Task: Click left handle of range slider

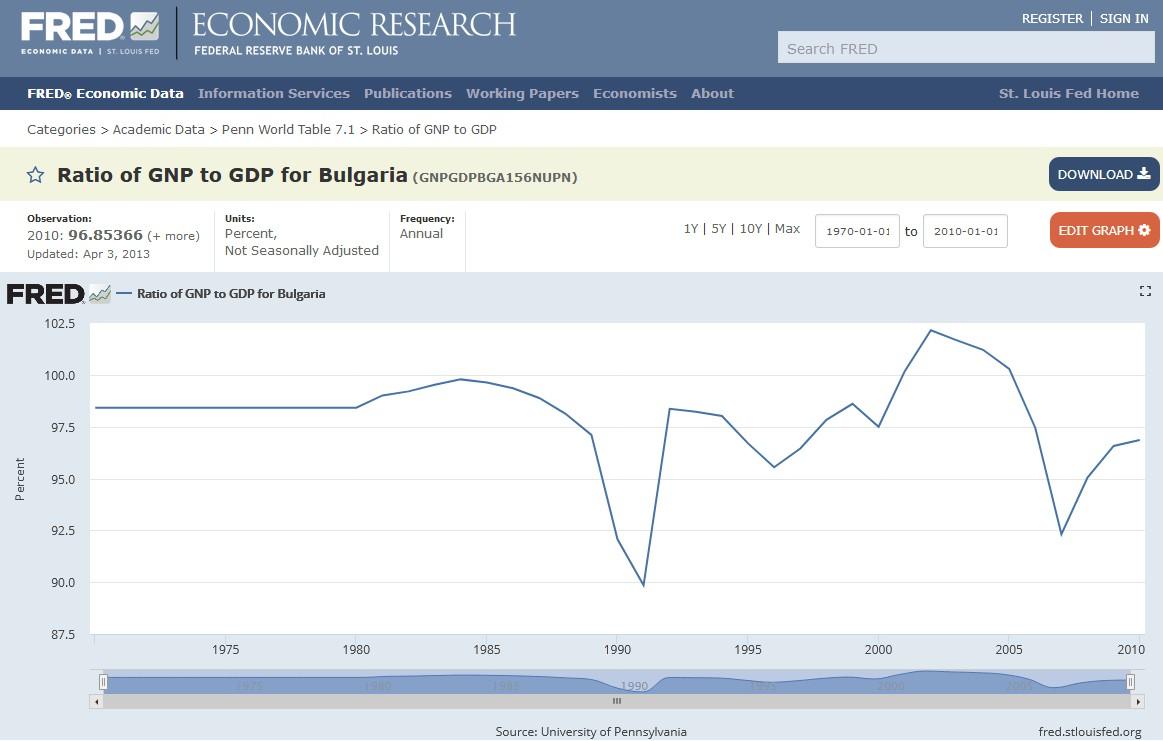Action: point(103,682)
